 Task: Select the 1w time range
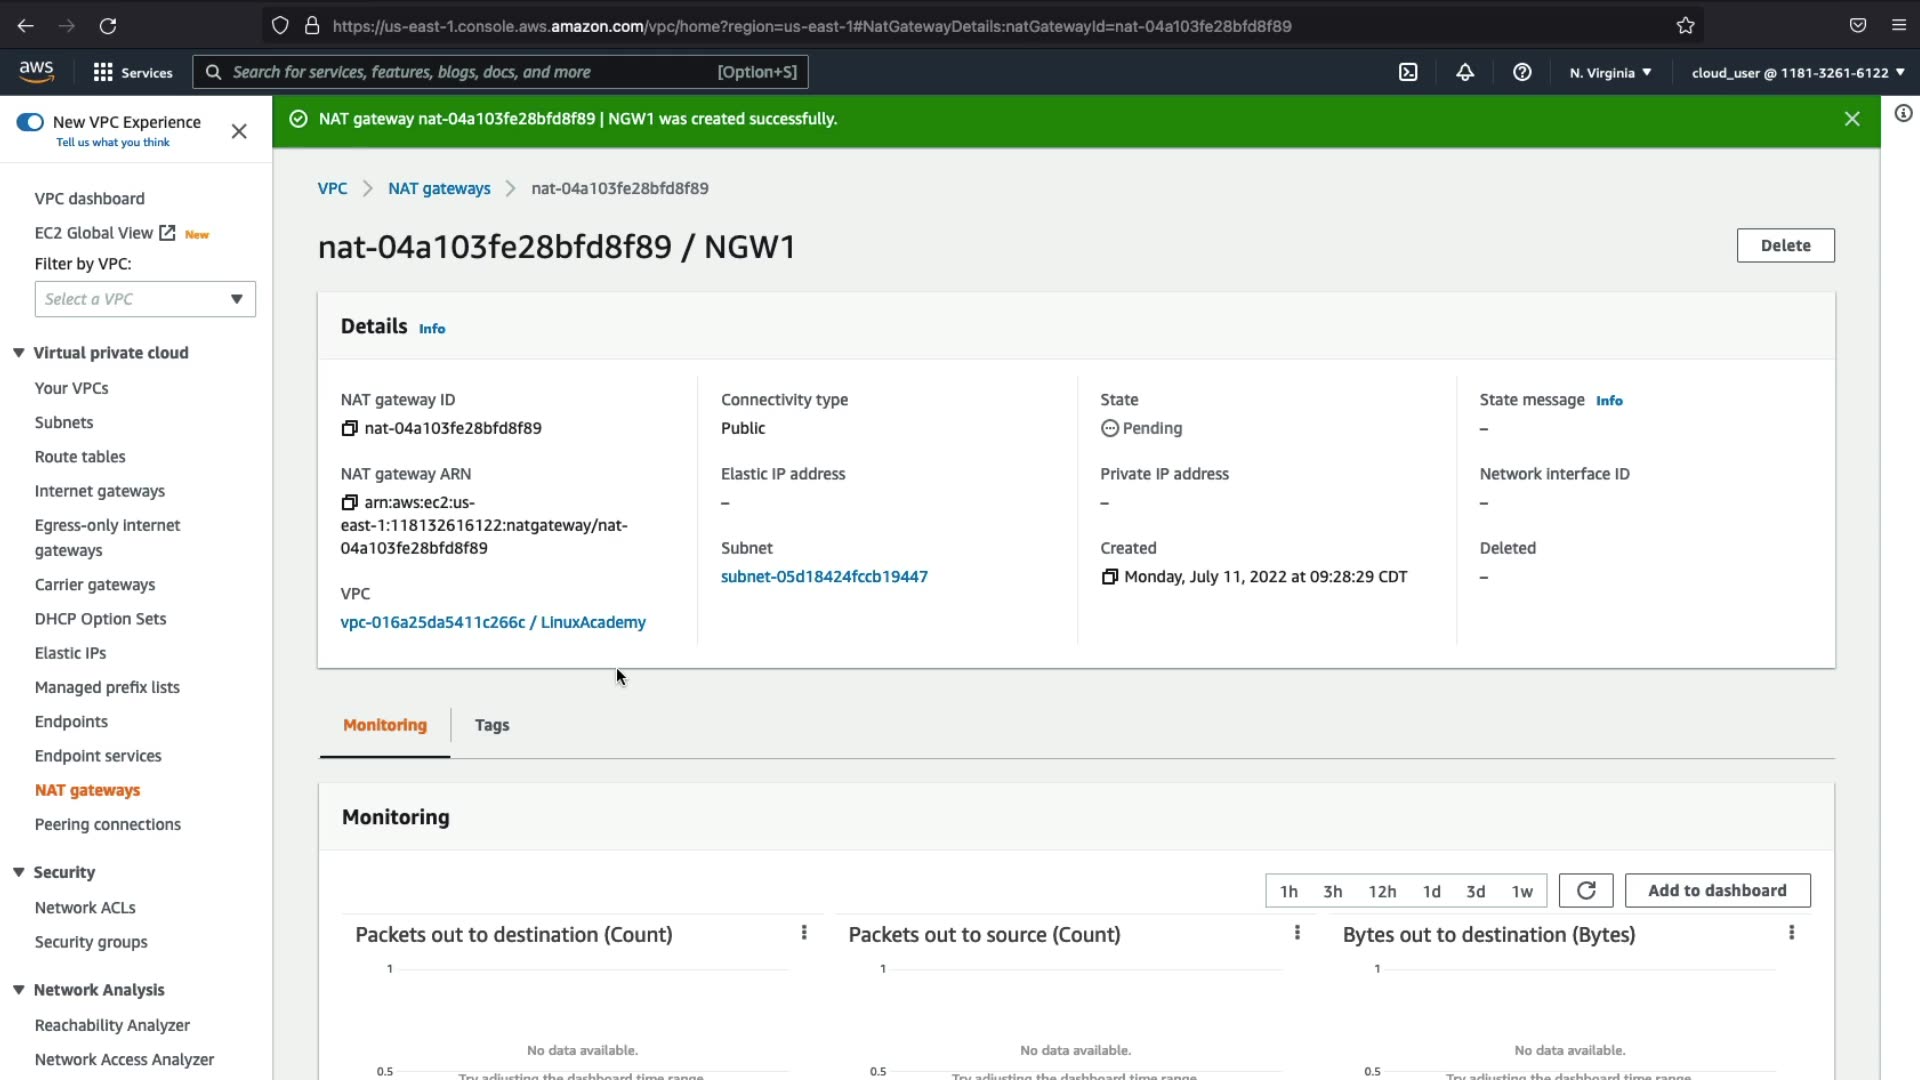(x=1521, y=891)
